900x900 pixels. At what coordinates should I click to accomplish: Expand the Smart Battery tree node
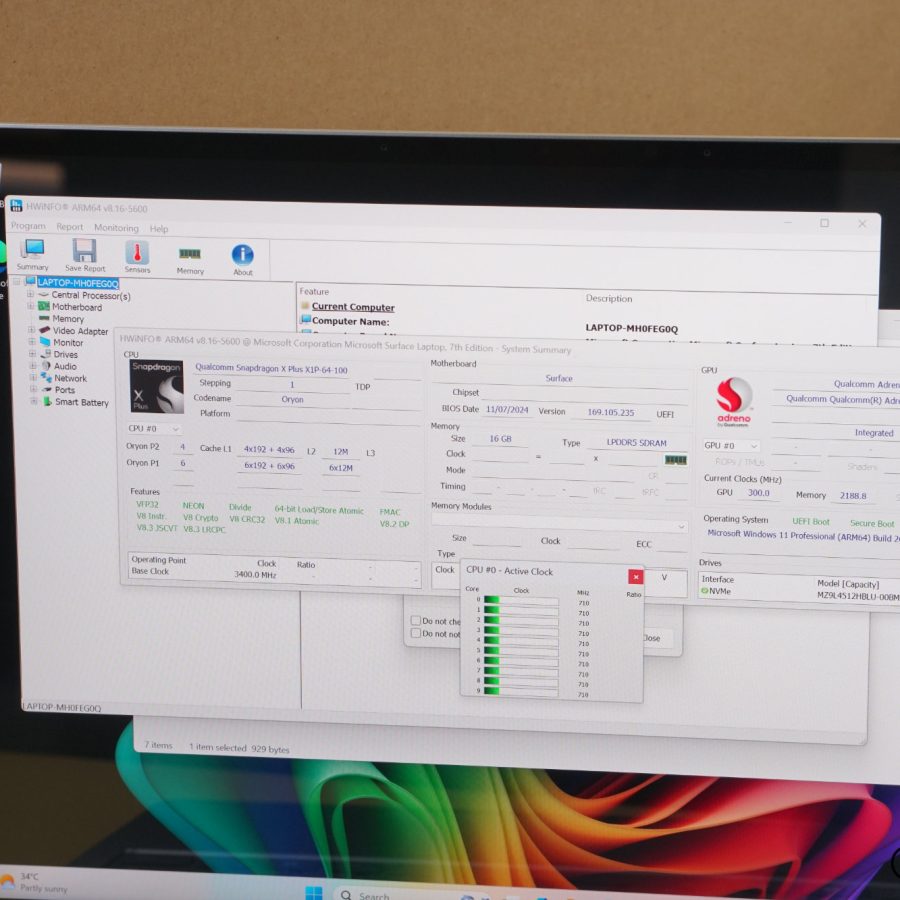tap(34, 401)
